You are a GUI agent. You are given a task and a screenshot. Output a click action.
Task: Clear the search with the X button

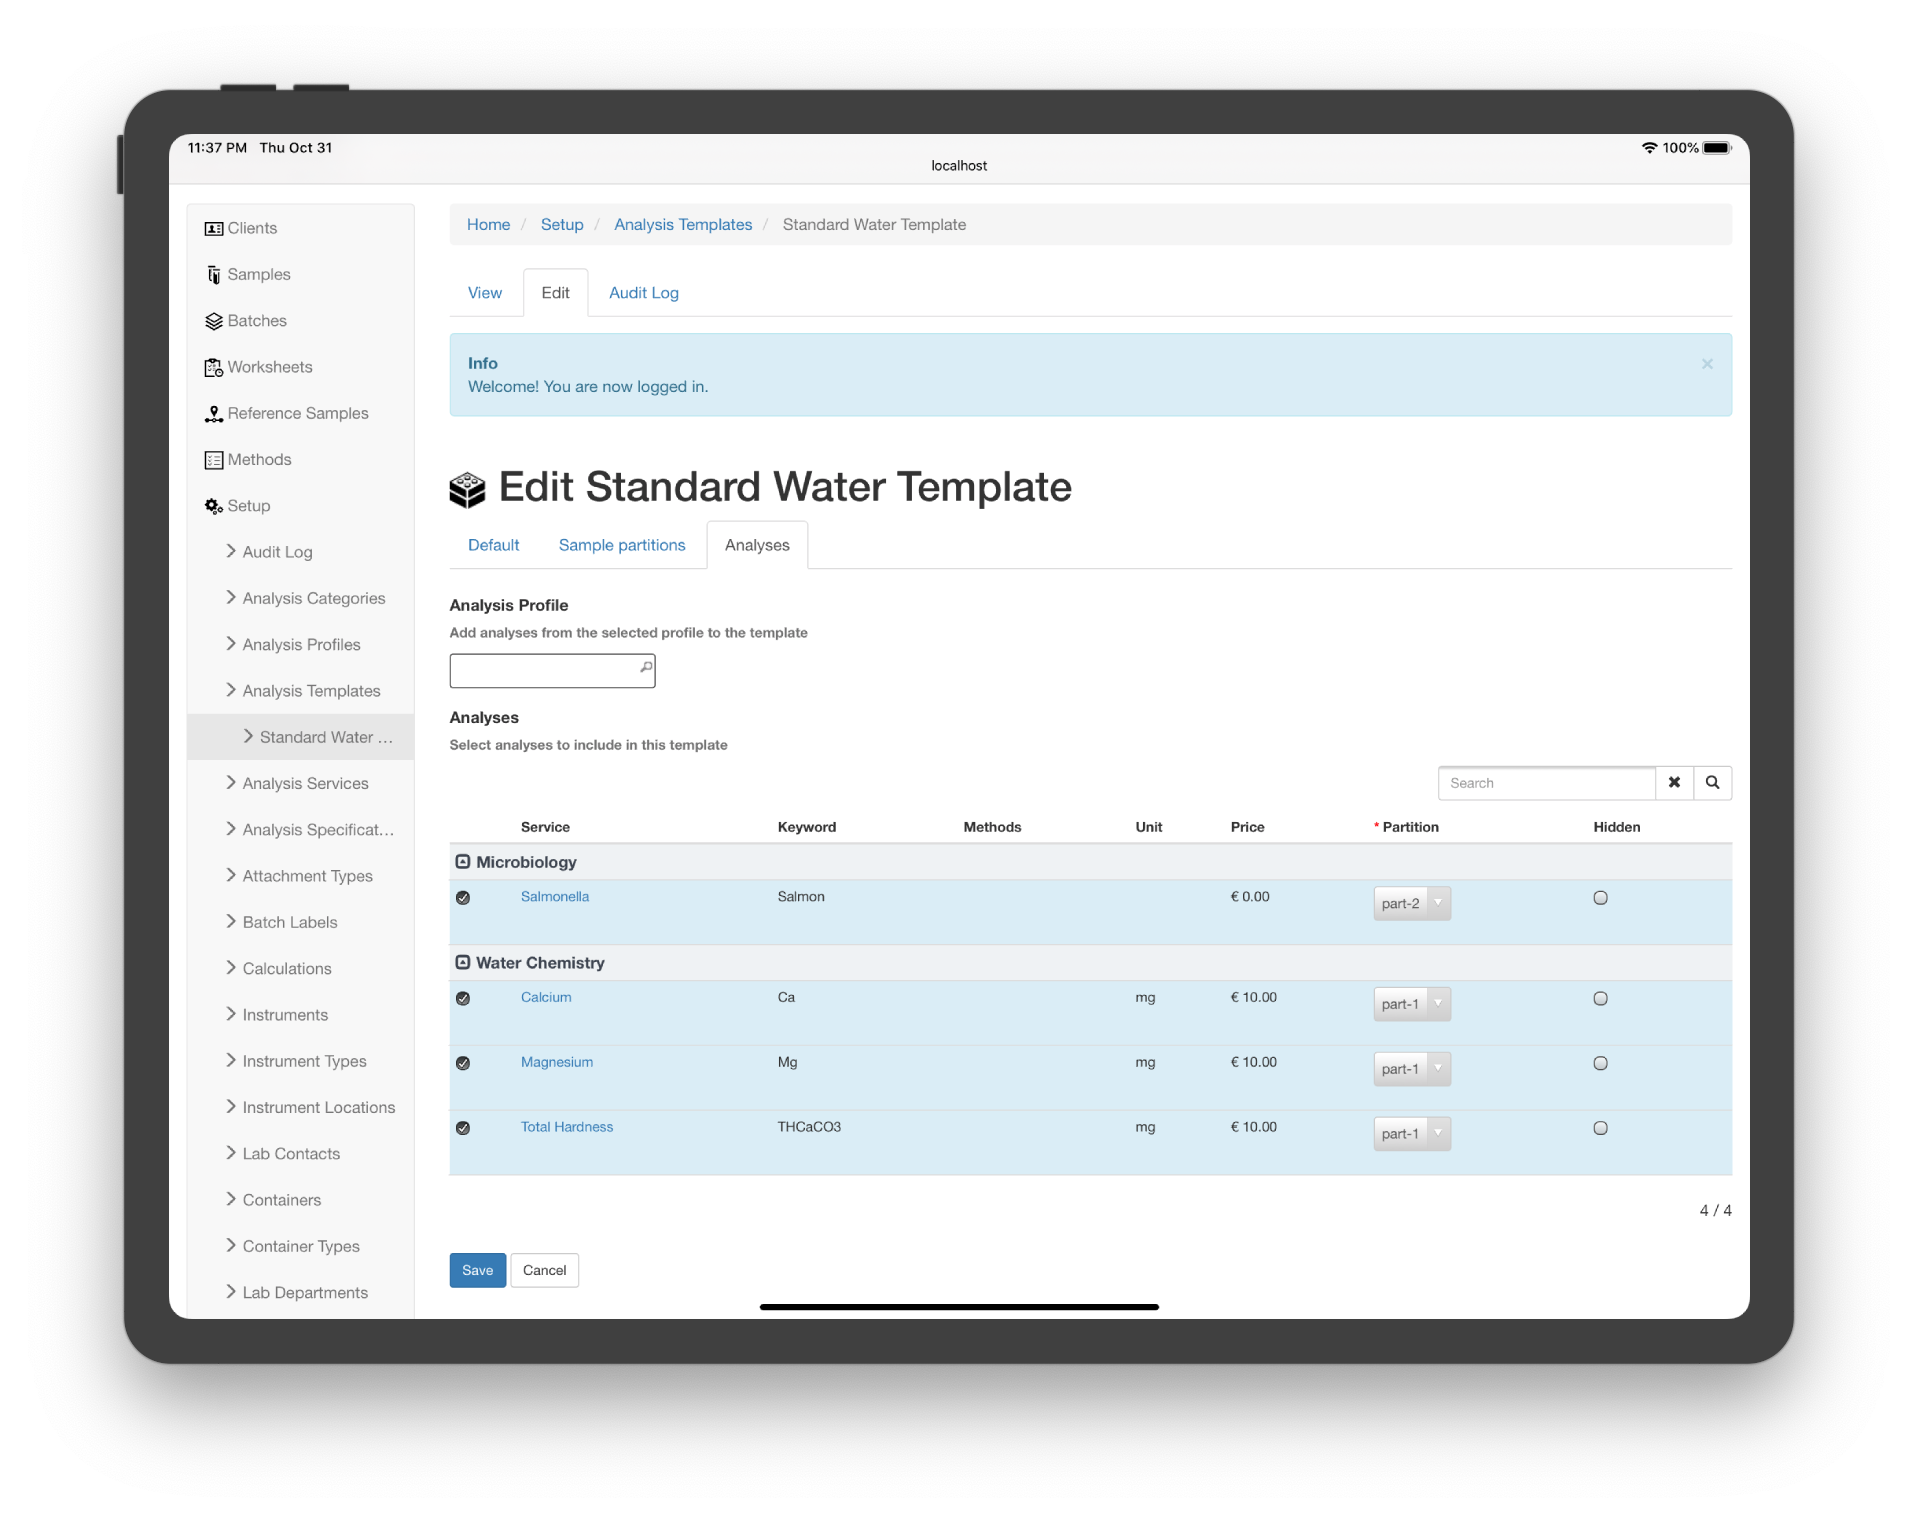1674,783
